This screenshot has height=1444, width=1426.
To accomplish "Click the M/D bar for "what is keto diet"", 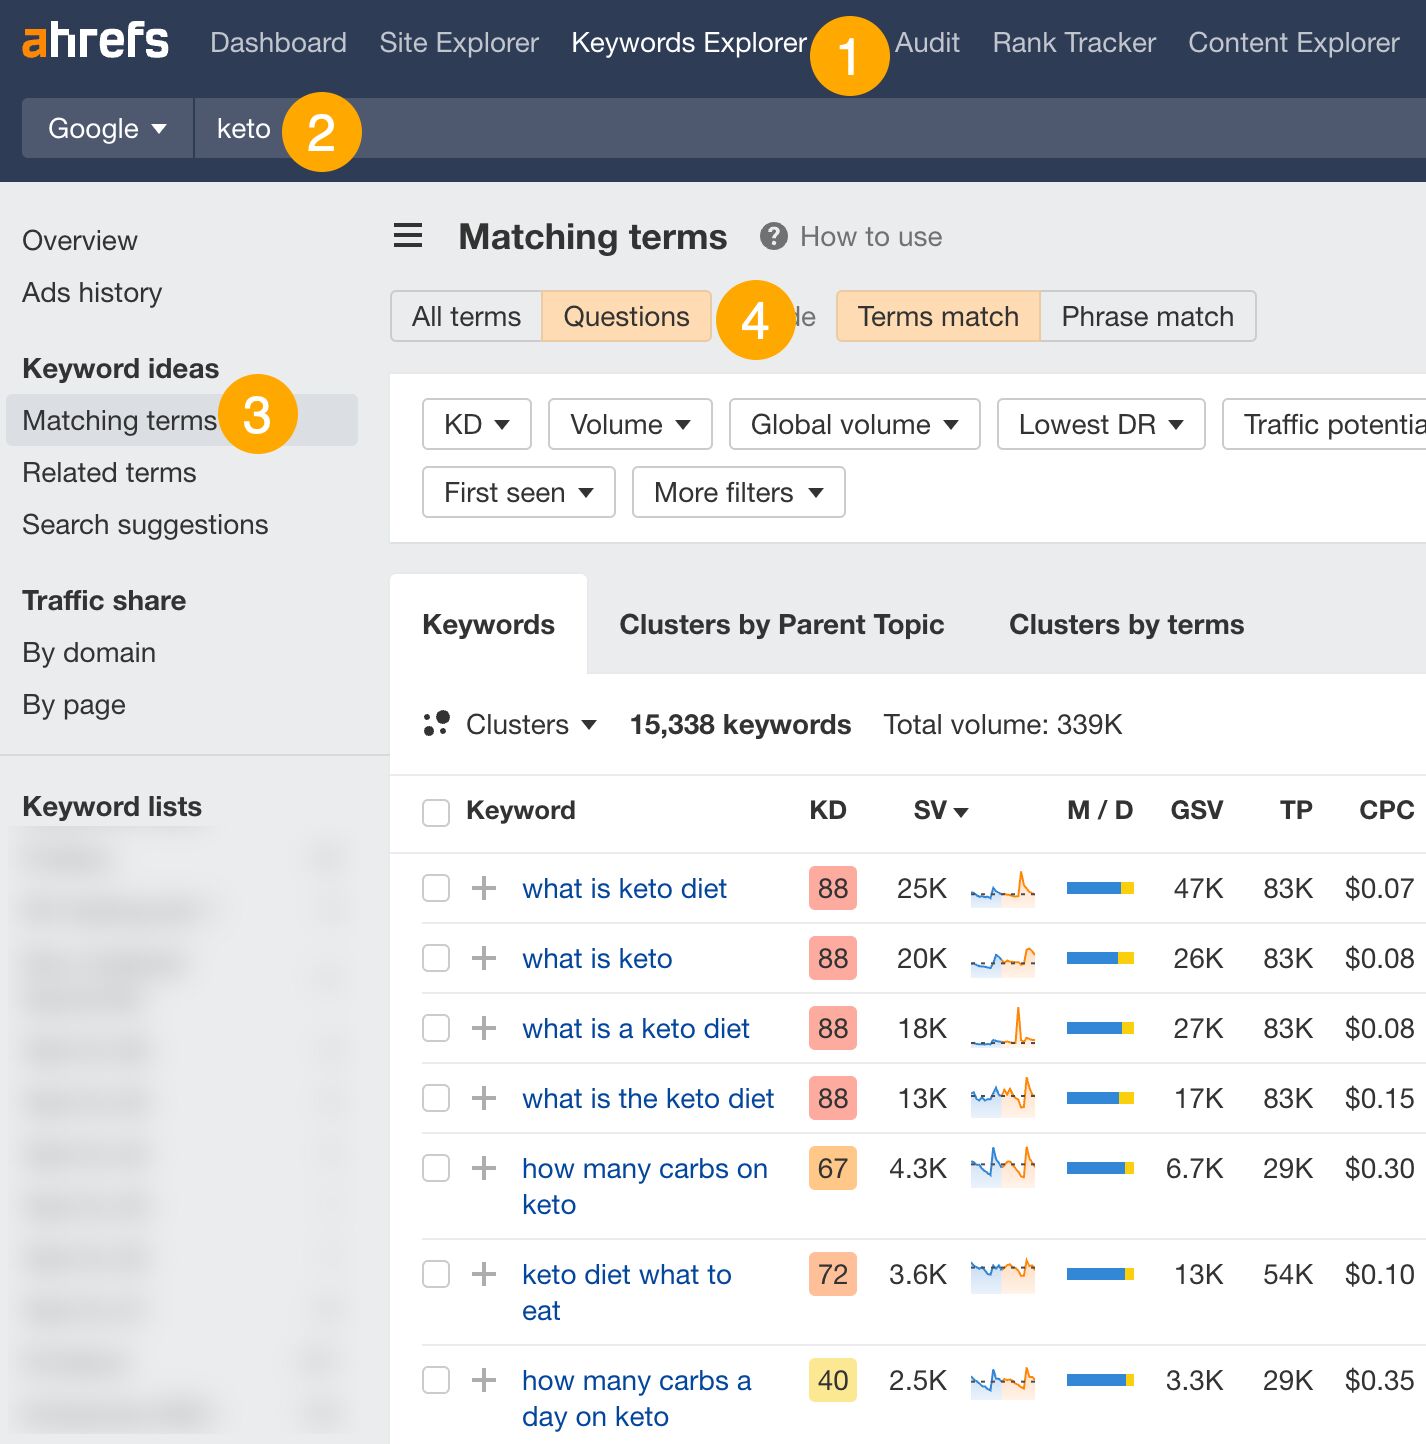I will point(1100,888).
